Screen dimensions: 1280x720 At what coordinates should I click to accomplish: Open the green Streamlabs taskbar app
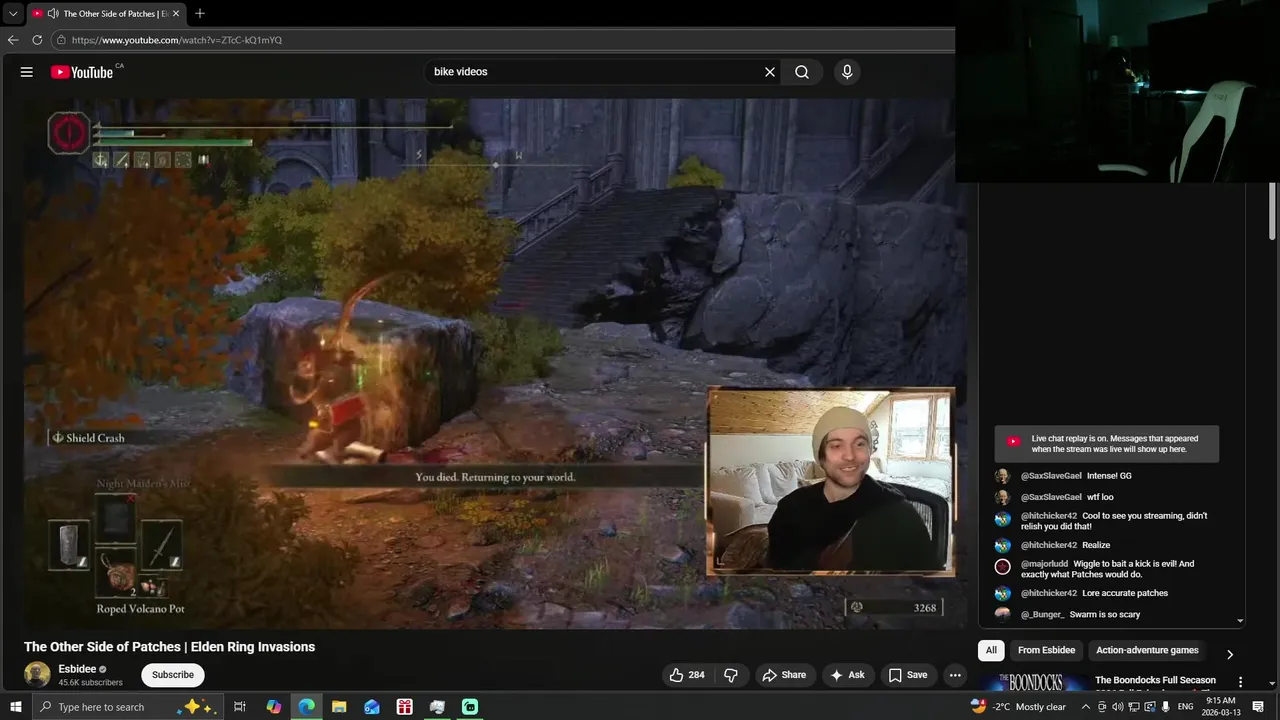coord(469,707)
